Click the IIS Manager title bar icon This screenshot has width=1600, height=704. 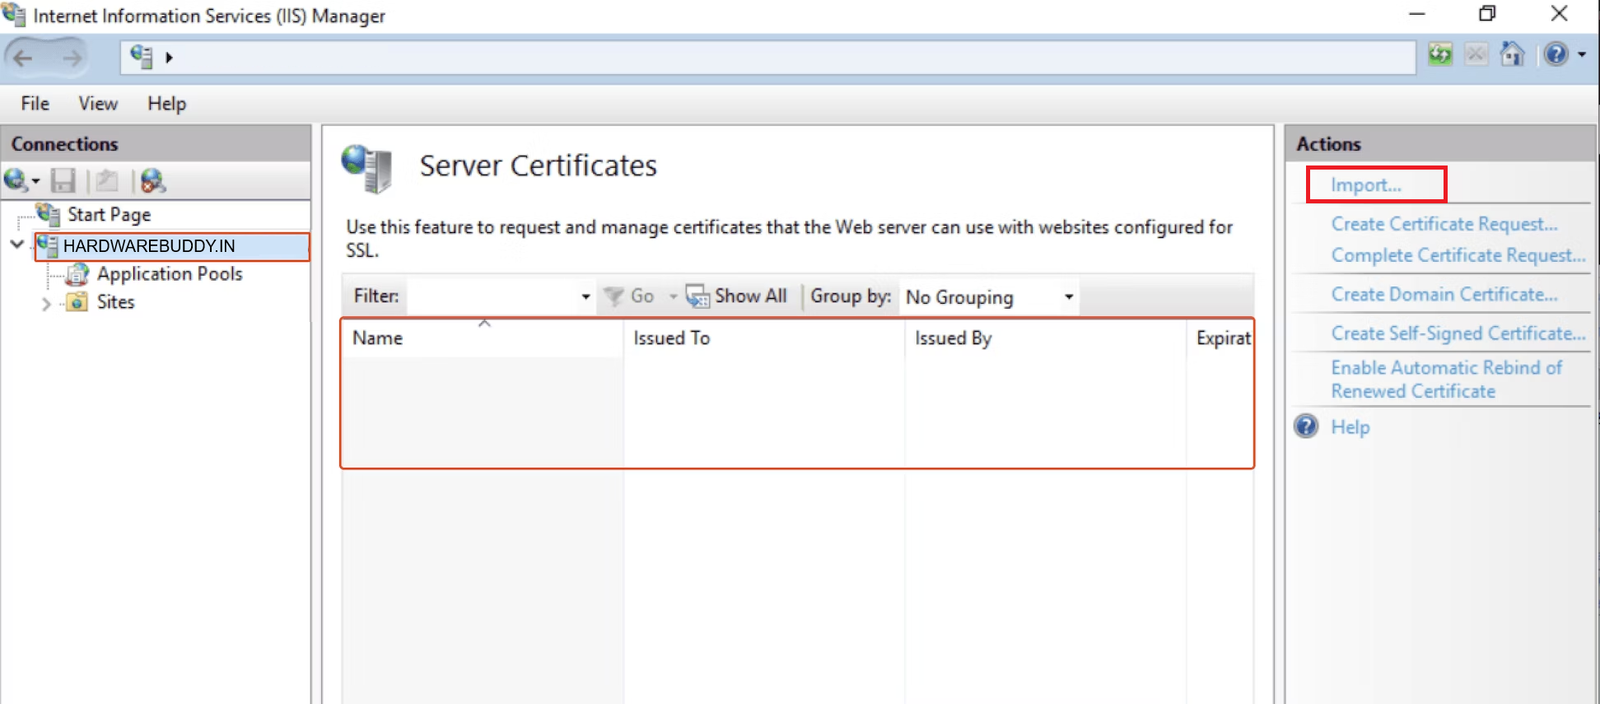pyautogui.click(x=14, y=15)
